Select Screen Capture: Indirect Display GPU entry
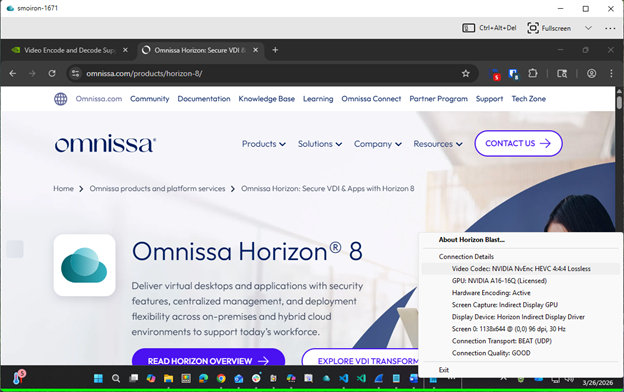 521,305
